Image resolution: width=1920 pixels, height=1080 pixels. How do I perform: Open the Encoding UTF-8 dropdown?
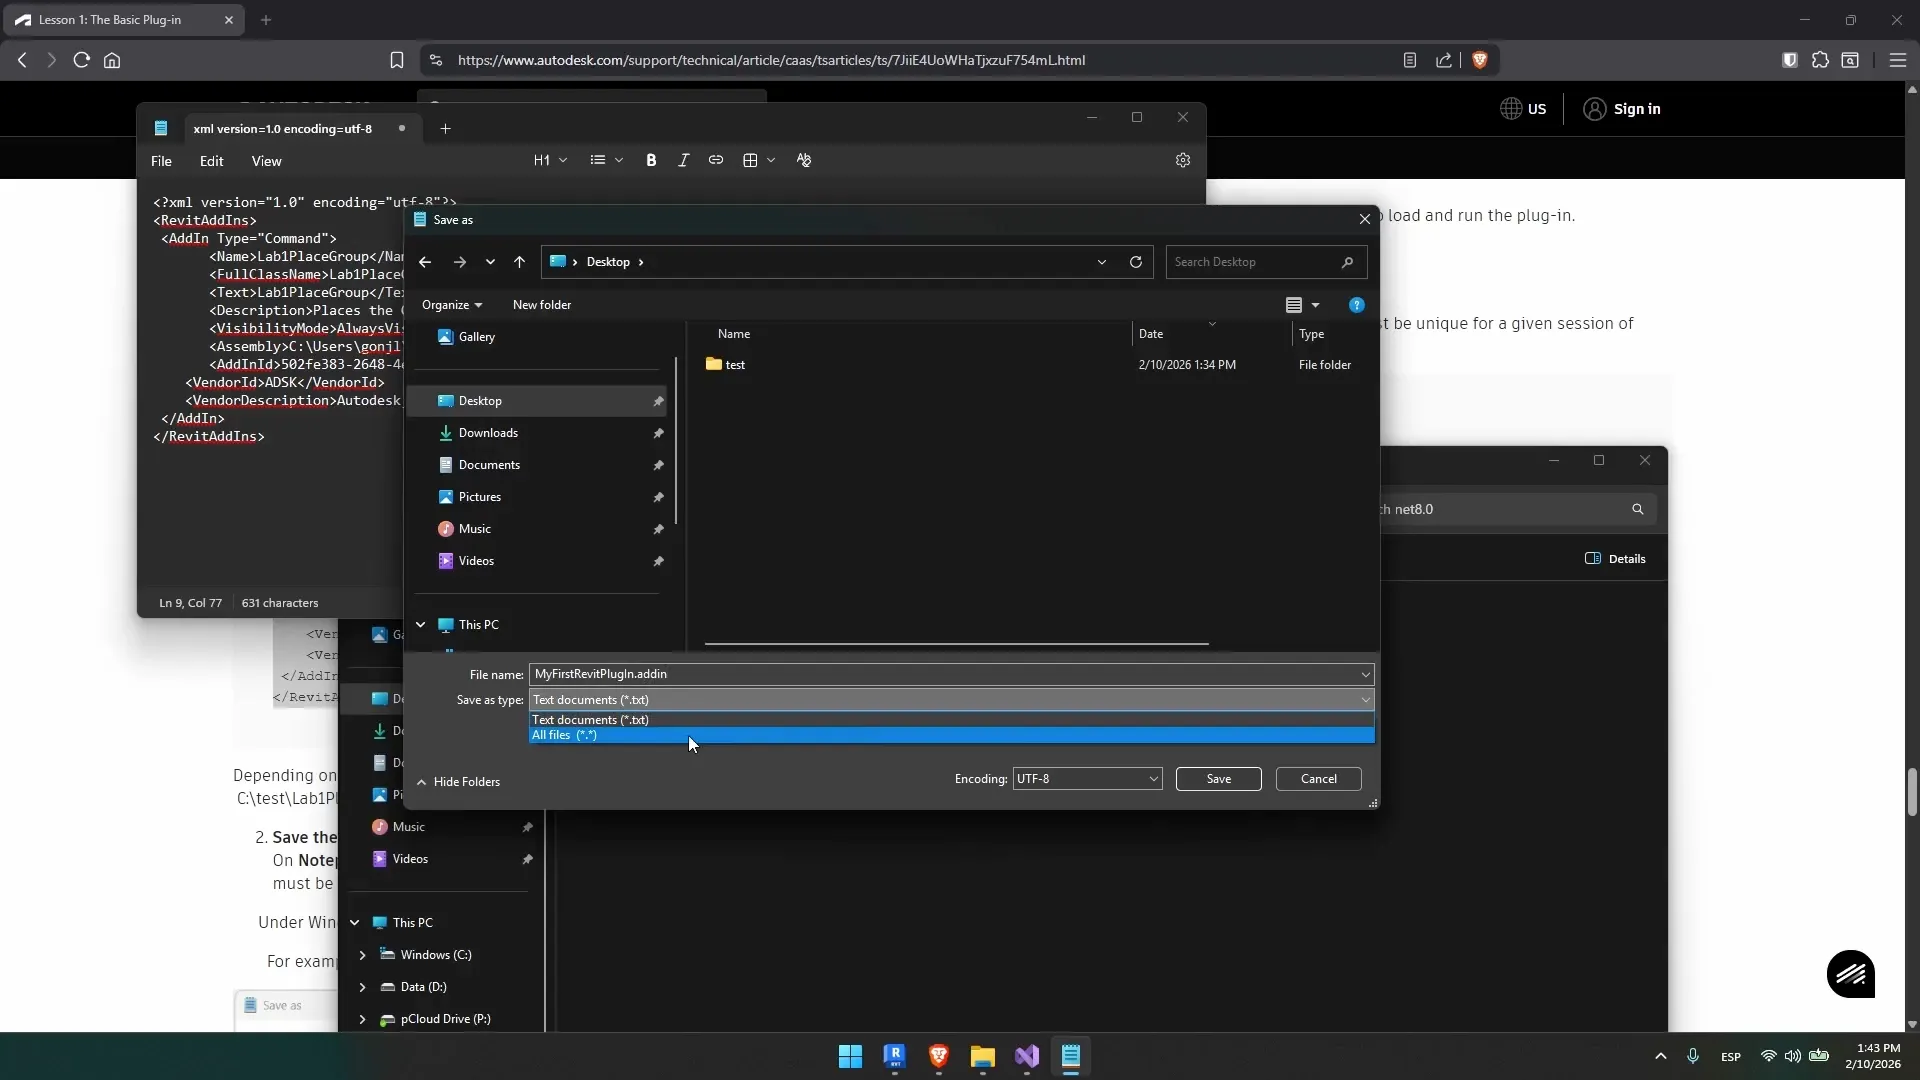pos(1087,779)
